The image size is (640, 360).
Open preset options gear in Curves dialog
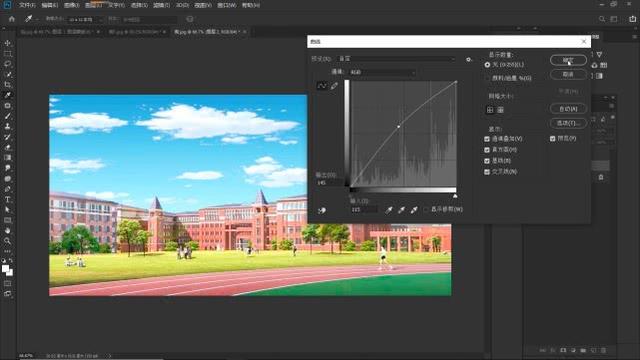pyautogui.click(x=469, y=59)
